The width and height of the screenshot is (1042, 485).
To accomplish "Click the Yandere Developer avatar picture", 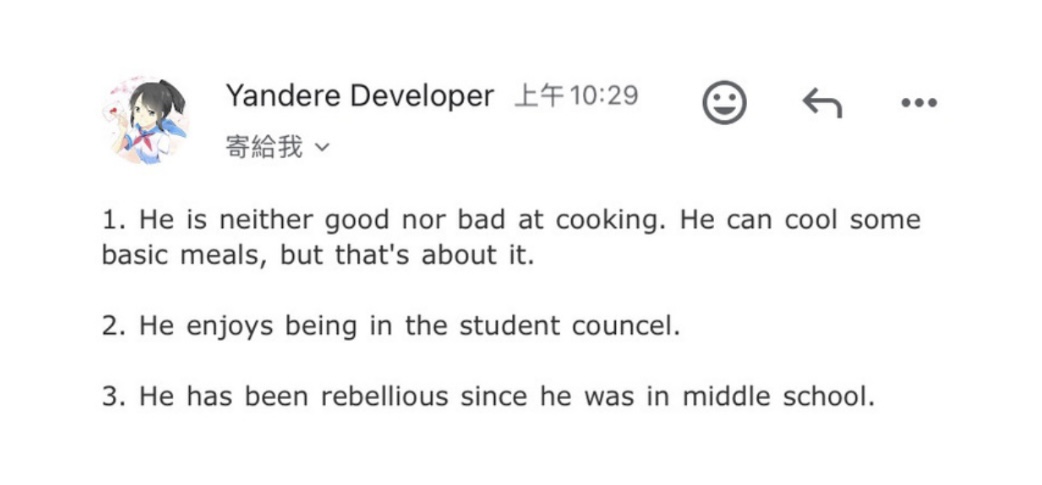I will 150,121.
